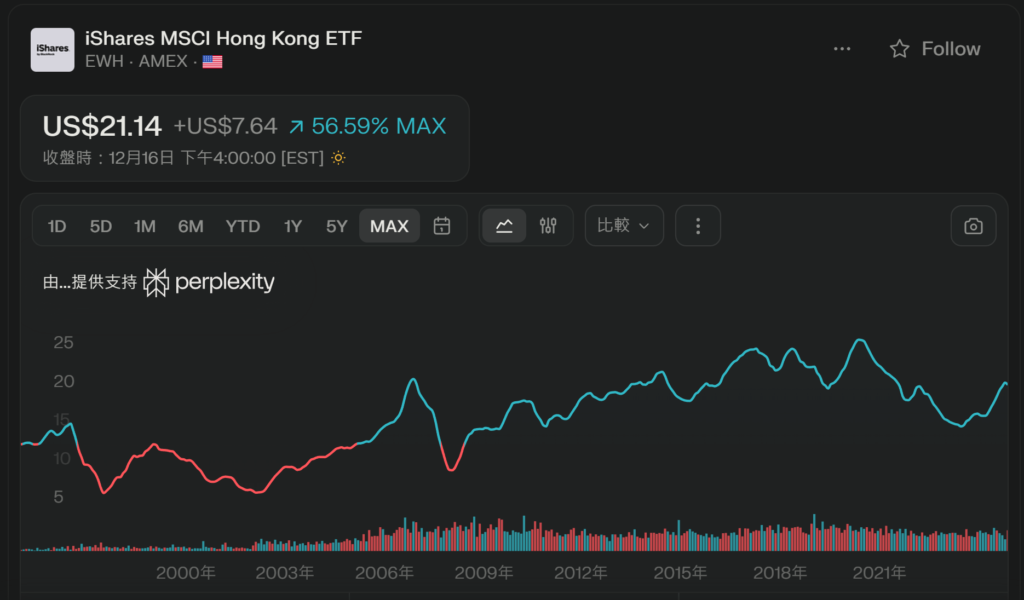Select the 1D time range
1024x600 pixels.
coord(57,226)
